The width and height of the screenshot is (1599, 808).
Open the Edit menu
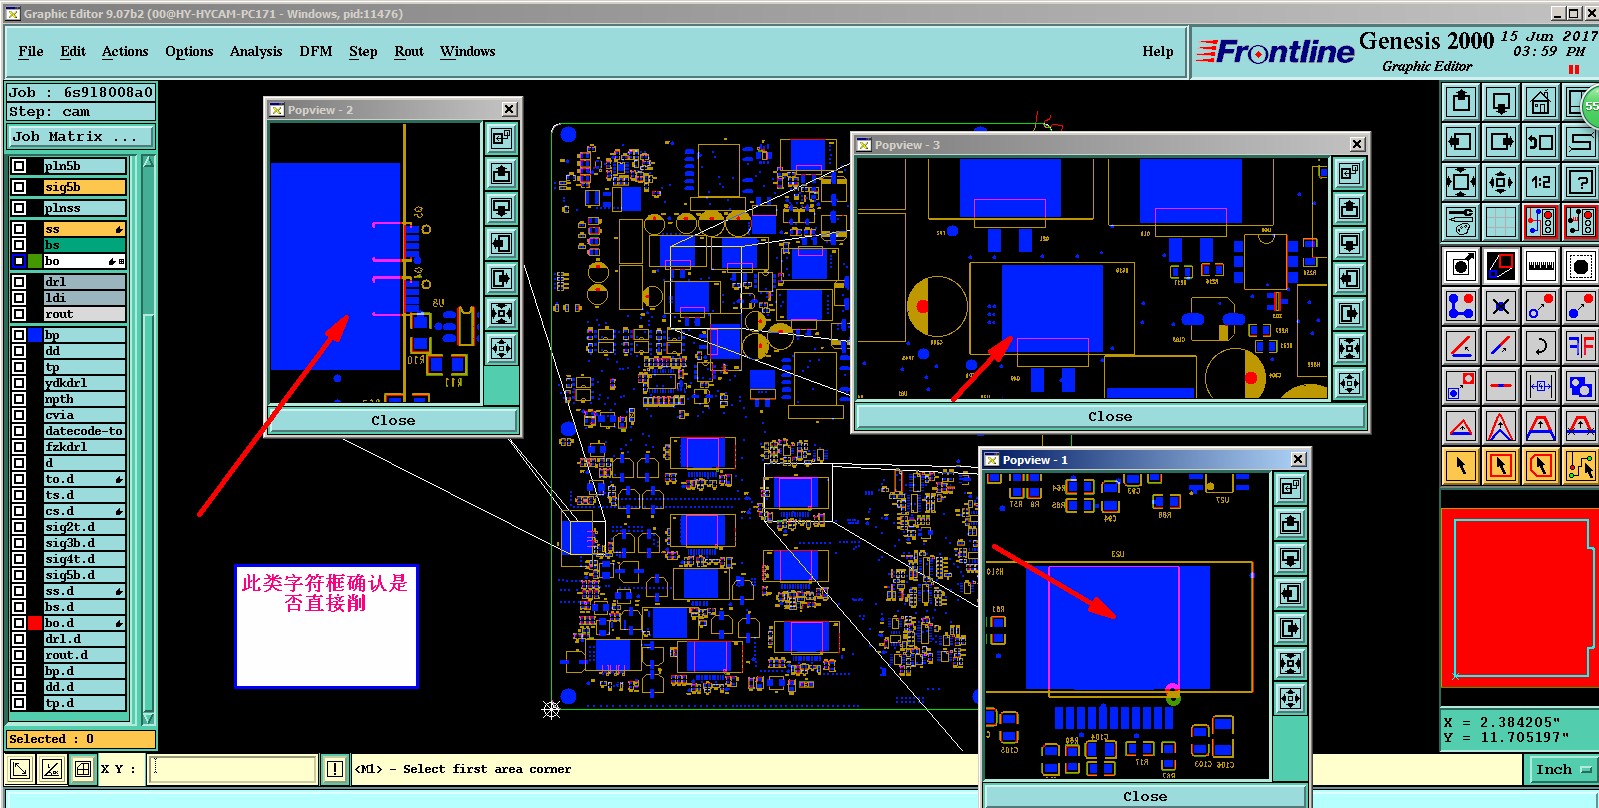(73, 52)
